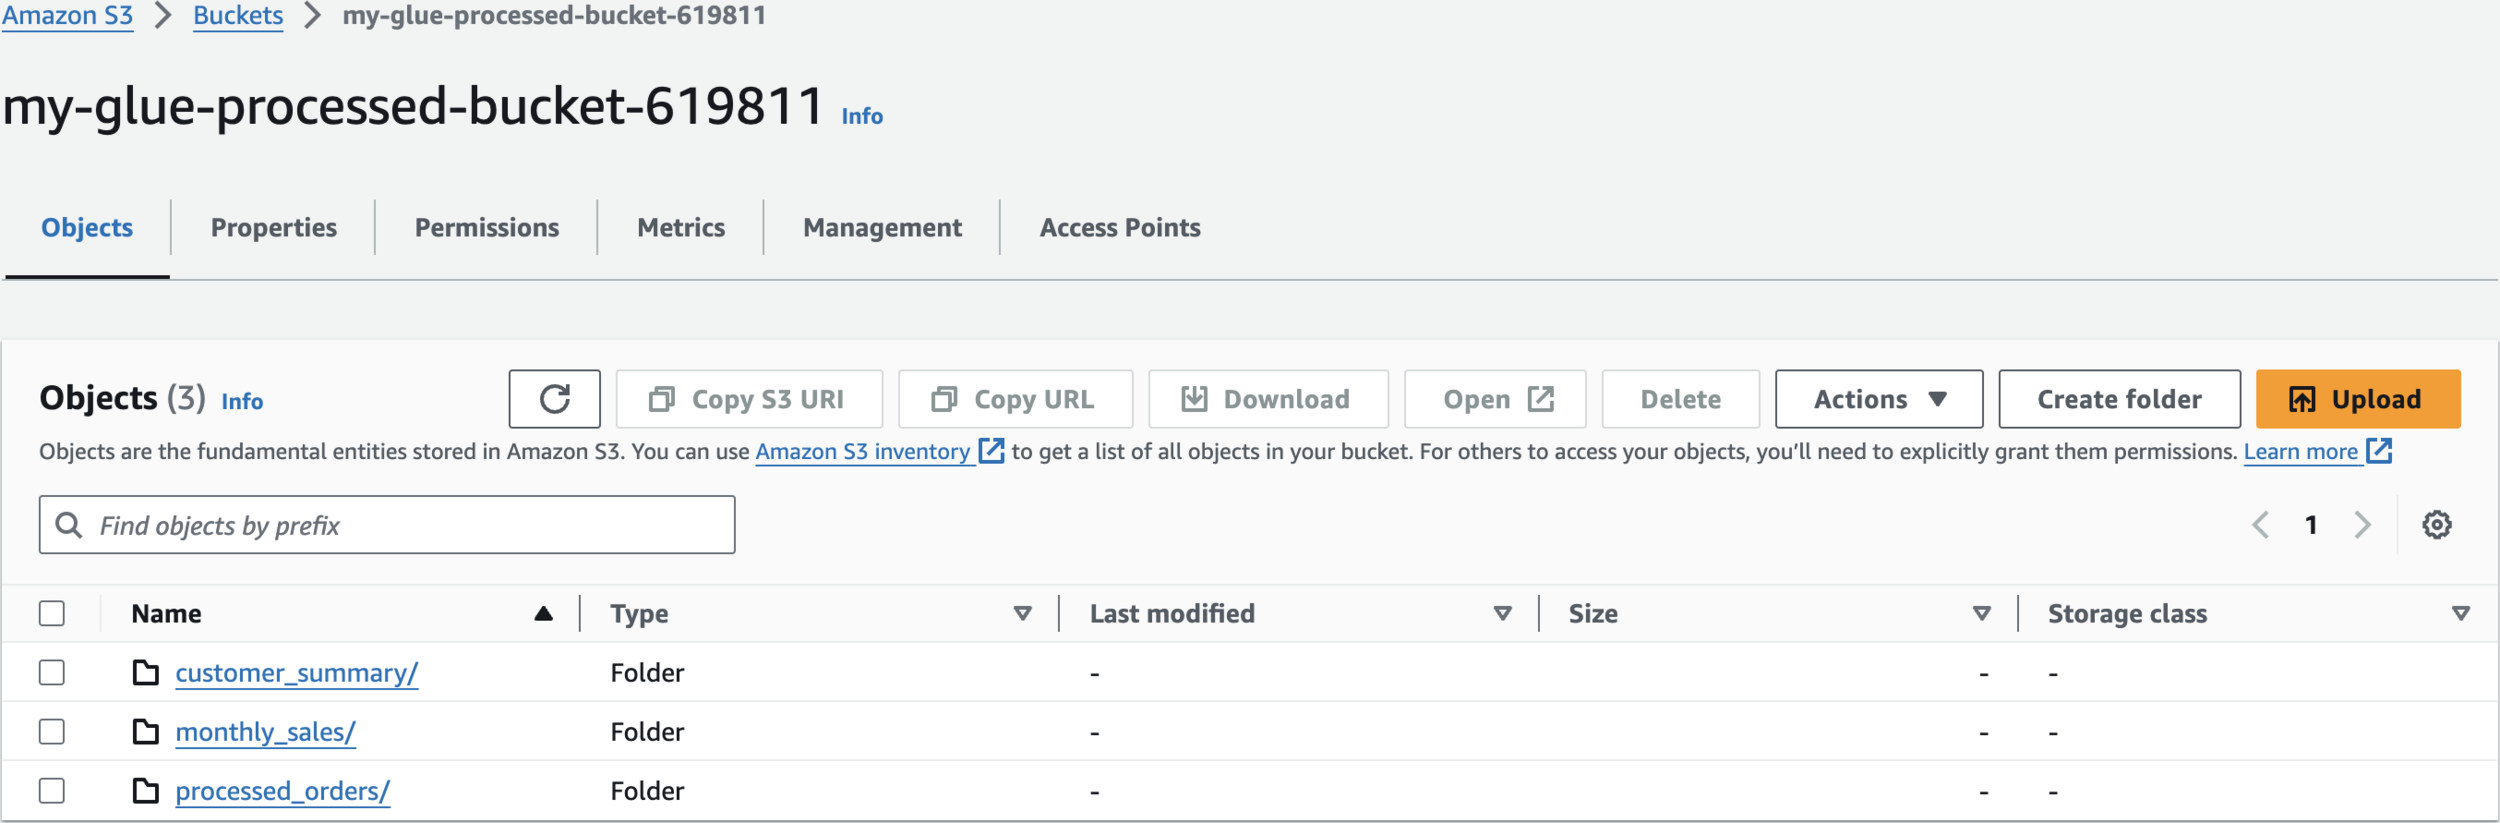
Task: Click the processed_orders folder icon
Action: pyautogui.click(x=146, y=791)
